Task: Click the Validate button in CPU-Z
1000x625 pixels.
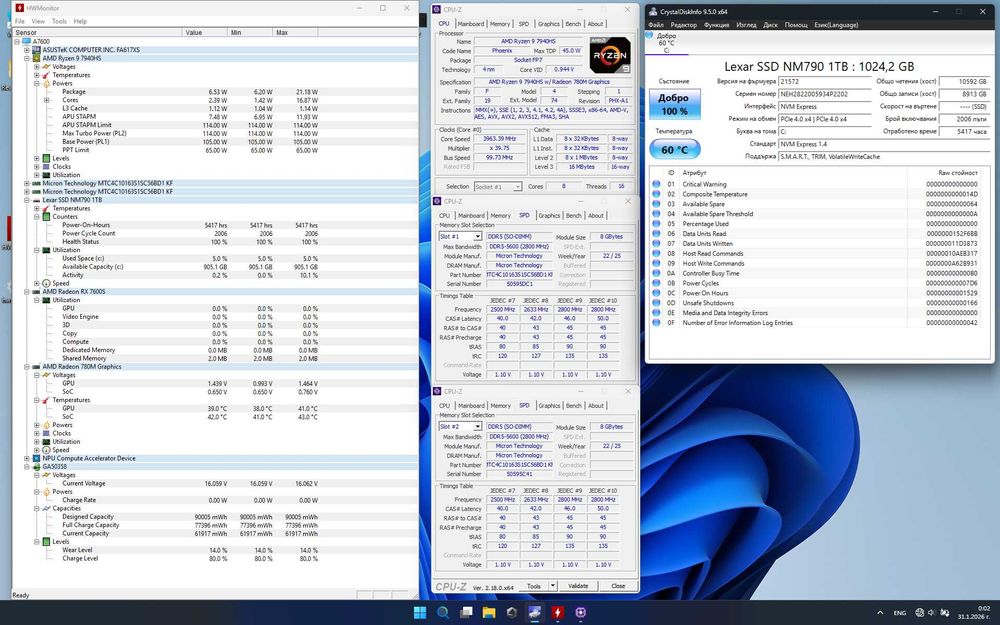Action: pyautogui.click(x=578, y=585)
